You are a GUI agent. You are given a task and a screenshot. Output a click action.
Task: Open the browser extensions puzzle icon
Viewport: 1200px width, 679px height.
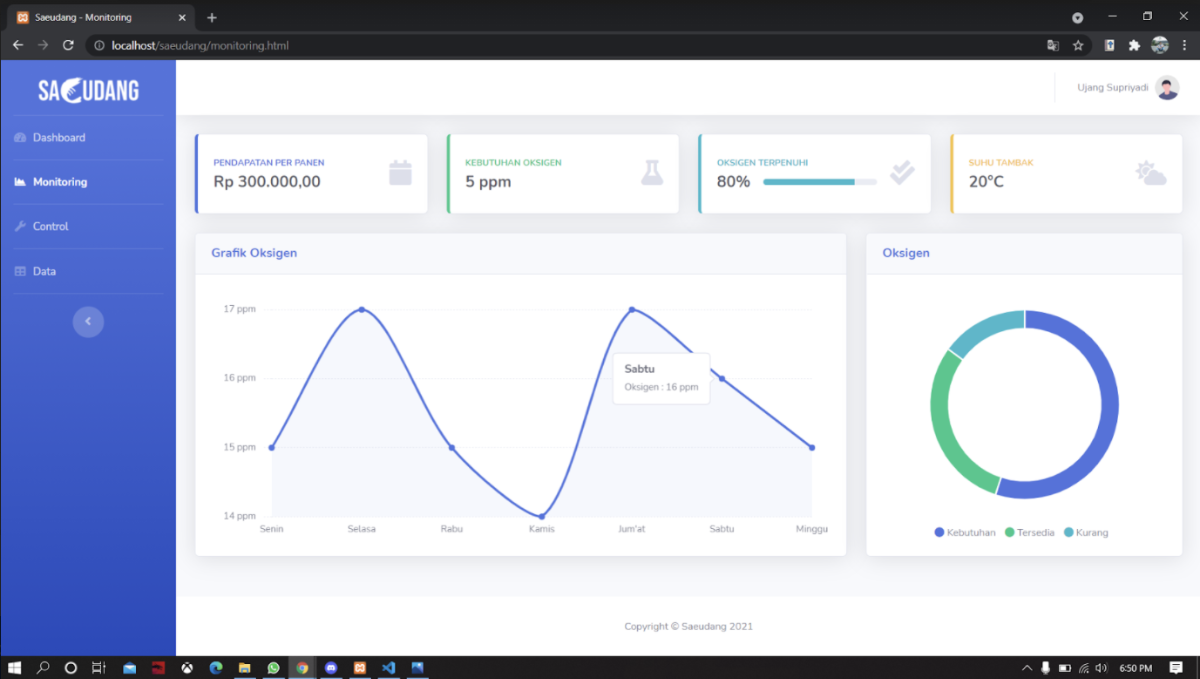[1134, 45]
